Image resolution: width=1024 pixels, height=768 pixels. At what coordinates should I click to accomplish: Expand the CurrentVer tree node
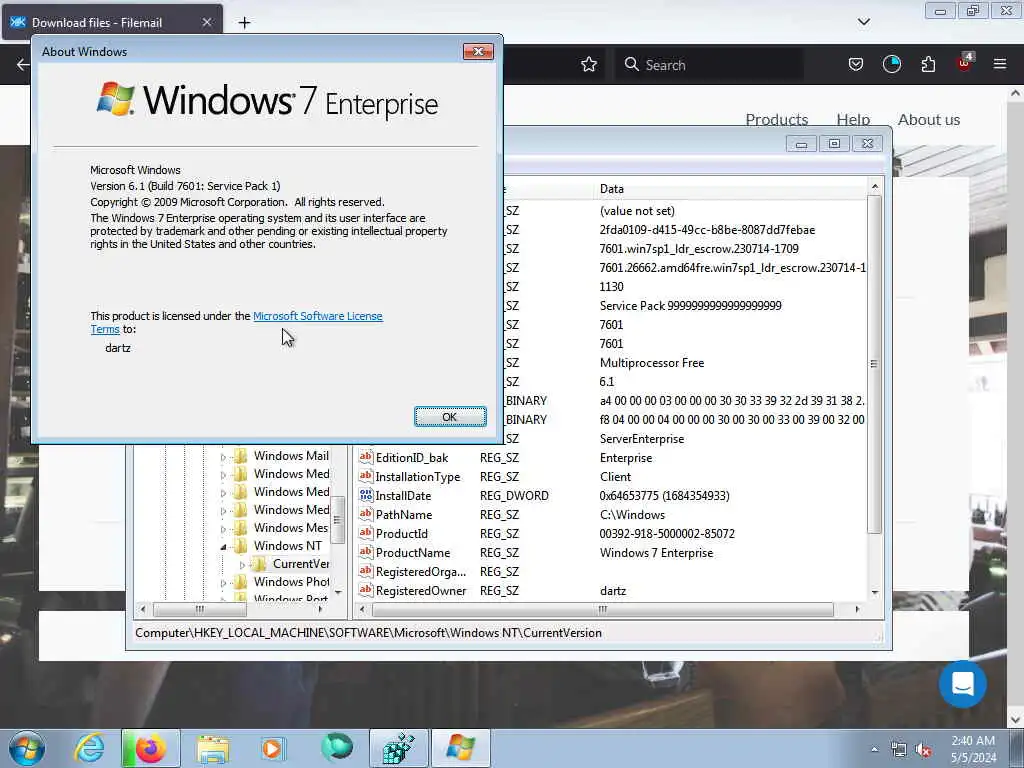click(x=242, y=565)
